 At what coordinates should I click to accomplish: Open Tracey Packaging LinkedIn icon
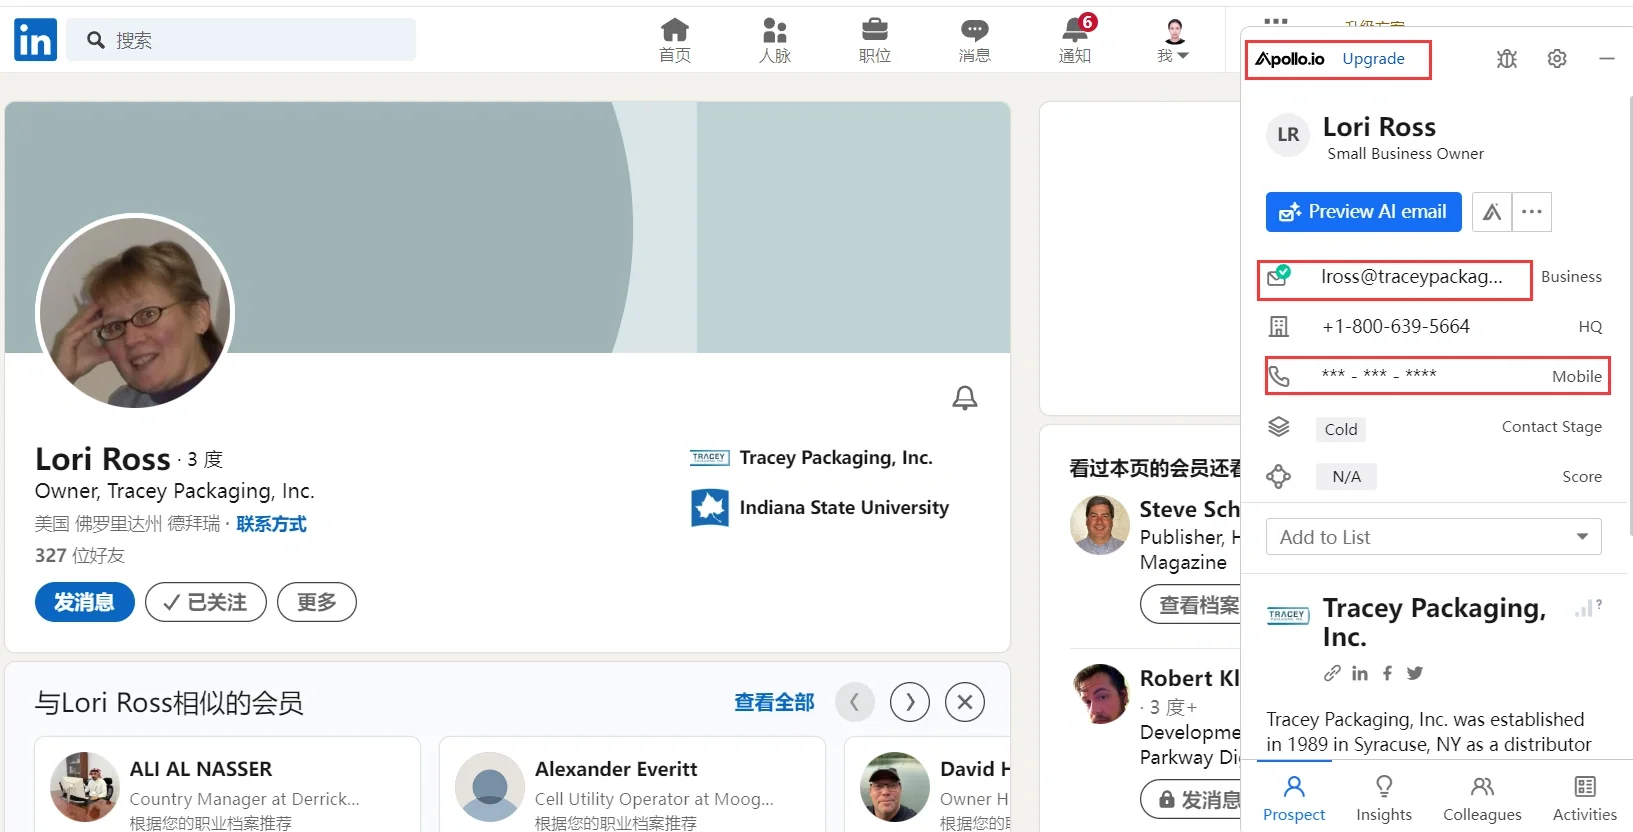[1360, 673]
